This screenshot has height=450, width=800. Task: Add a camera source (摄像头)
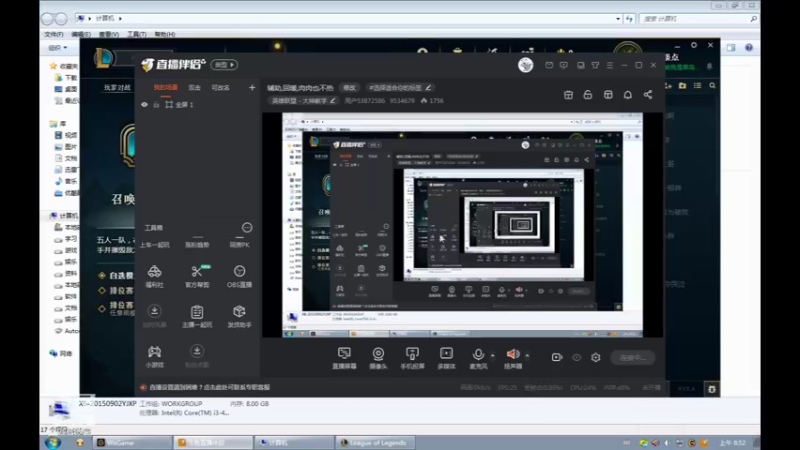point(378,358)
